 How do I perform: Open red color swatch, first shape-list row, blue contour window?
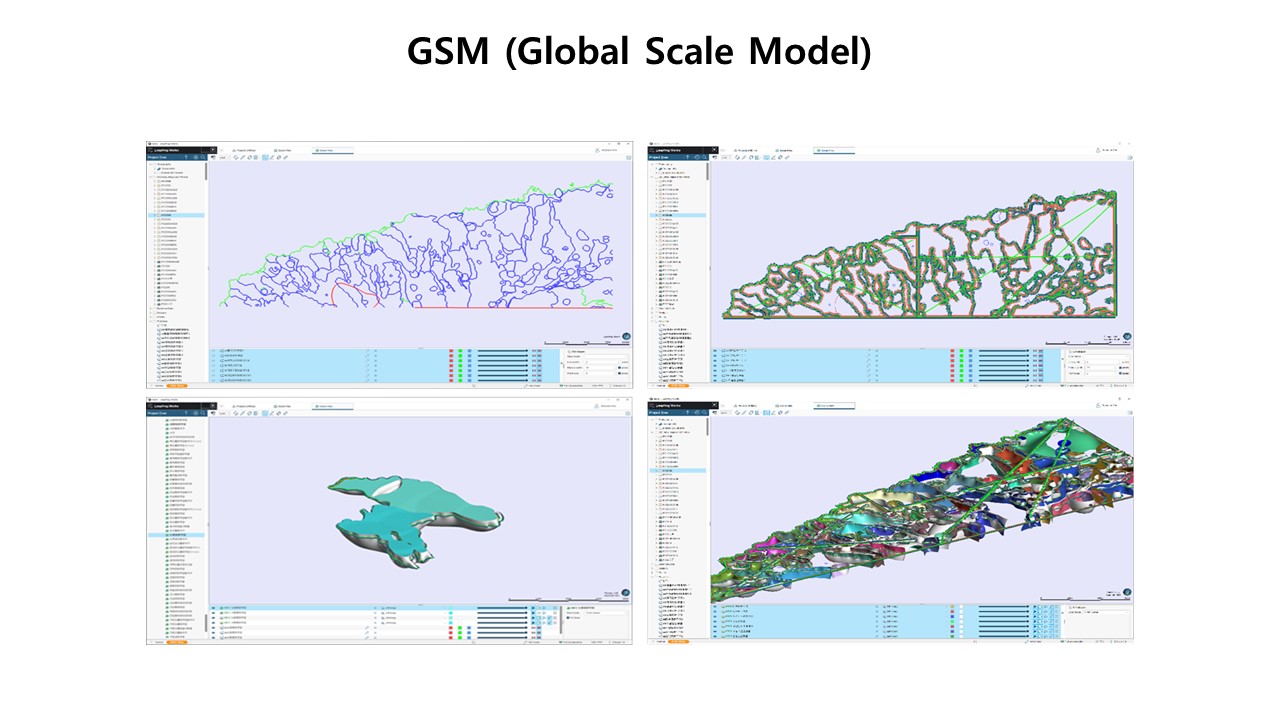coord(451,351)
